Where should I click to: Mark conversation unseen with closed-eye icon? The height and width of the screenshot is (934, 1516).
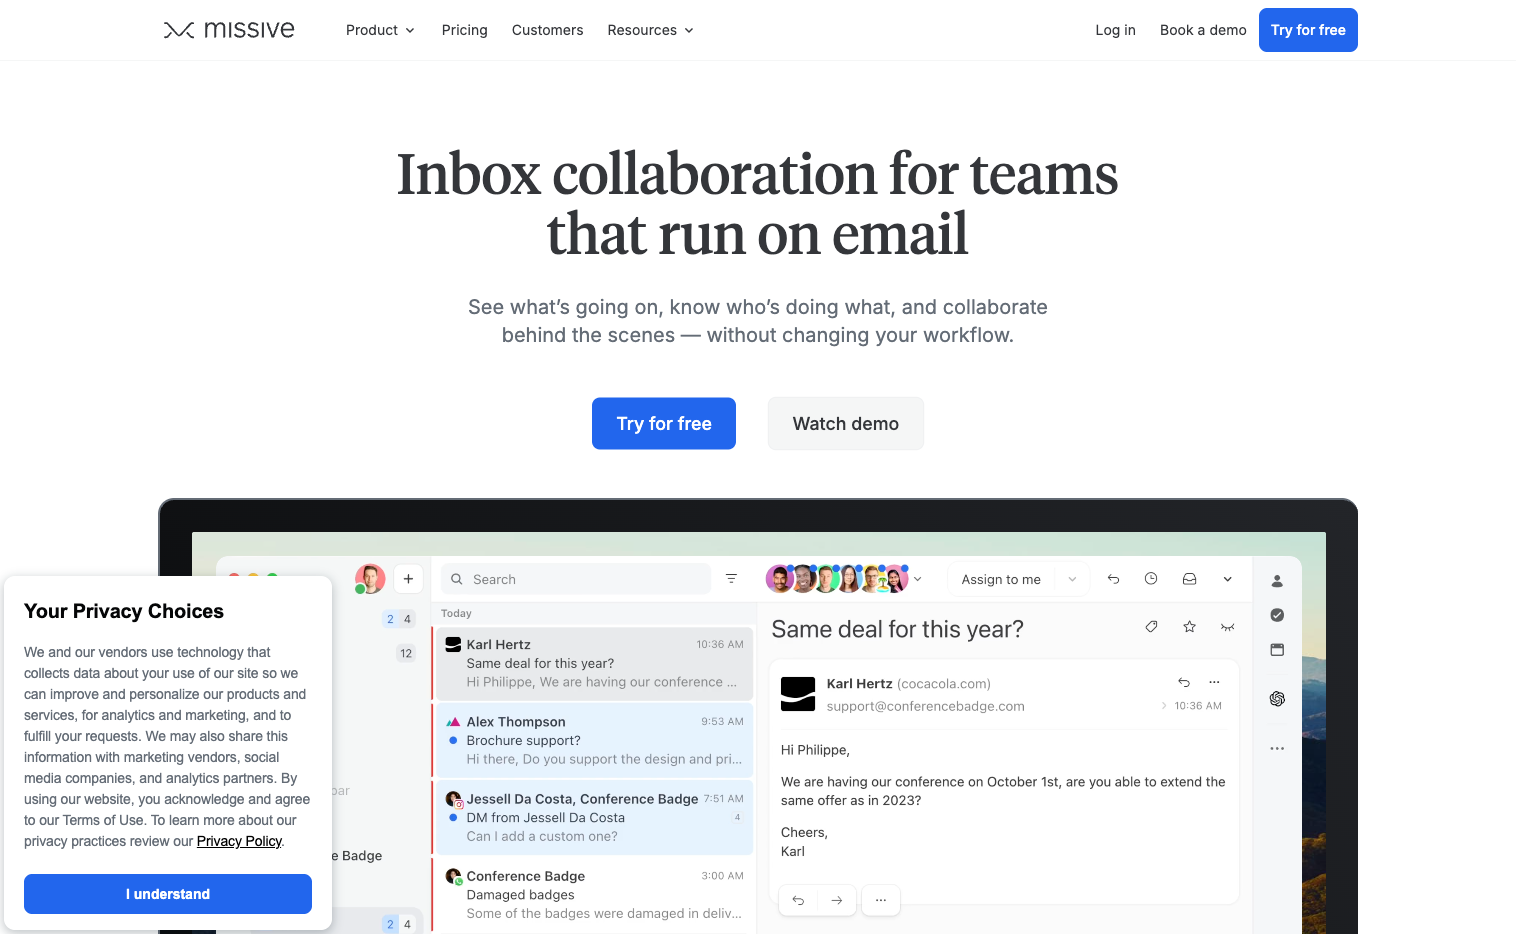[1228, 626]
